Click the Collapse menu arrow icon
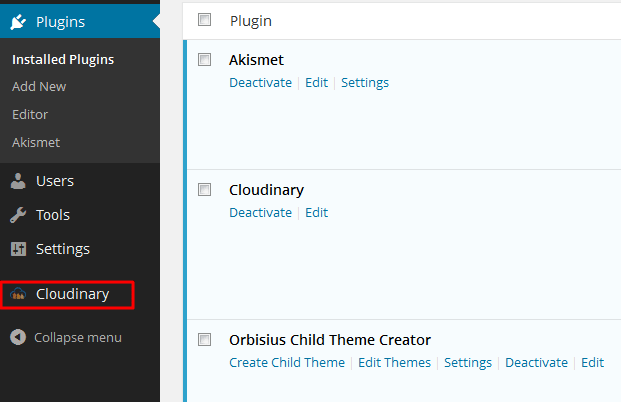Screen dimensions: 621x402 coord(18,337)
